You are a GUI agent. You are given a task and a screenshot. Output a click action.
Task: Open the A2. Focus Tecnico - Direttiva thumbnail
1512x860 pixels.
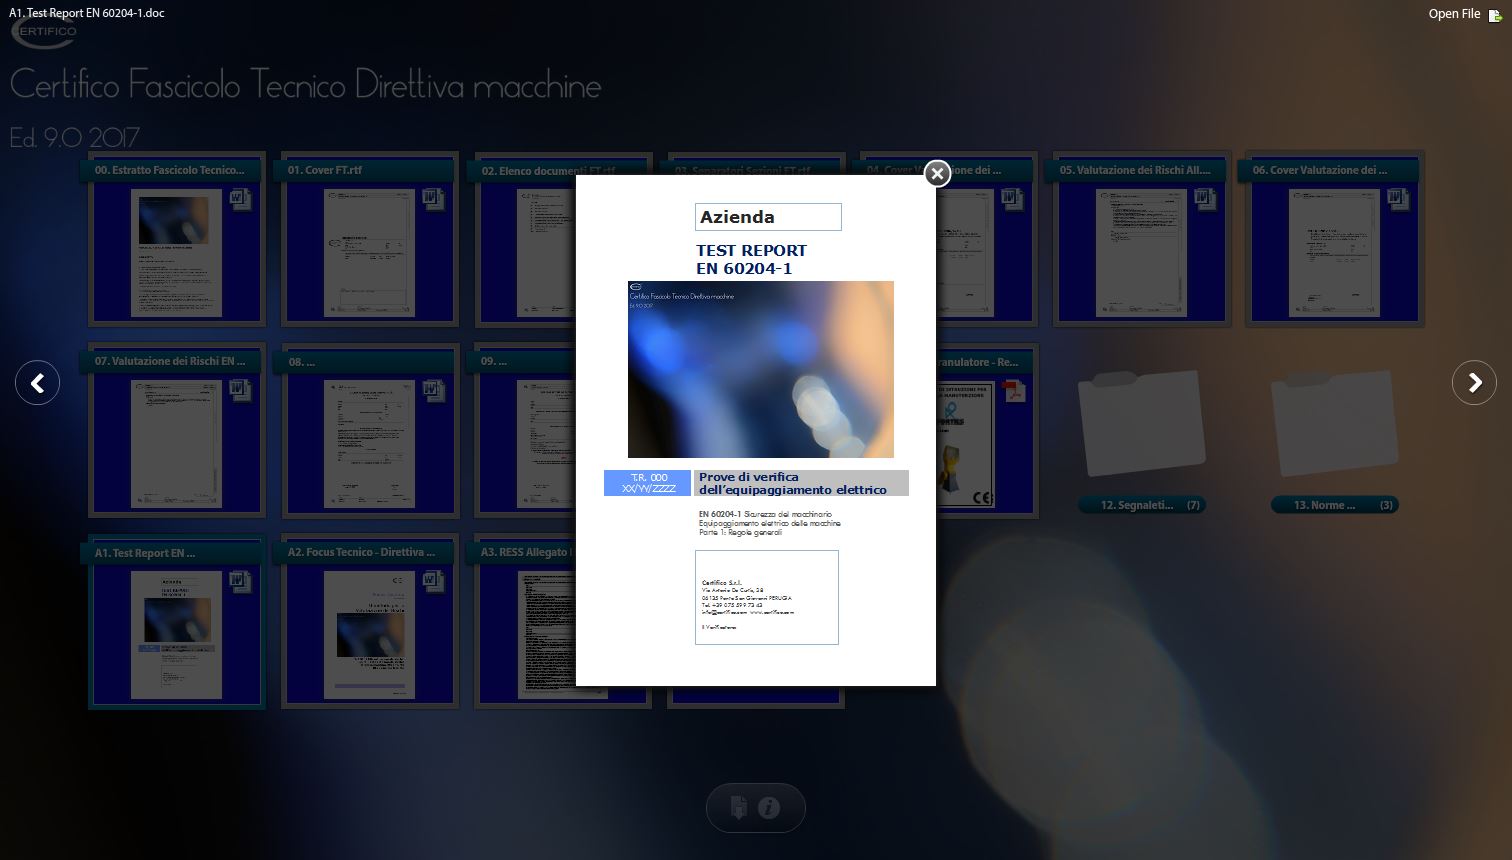370,634
